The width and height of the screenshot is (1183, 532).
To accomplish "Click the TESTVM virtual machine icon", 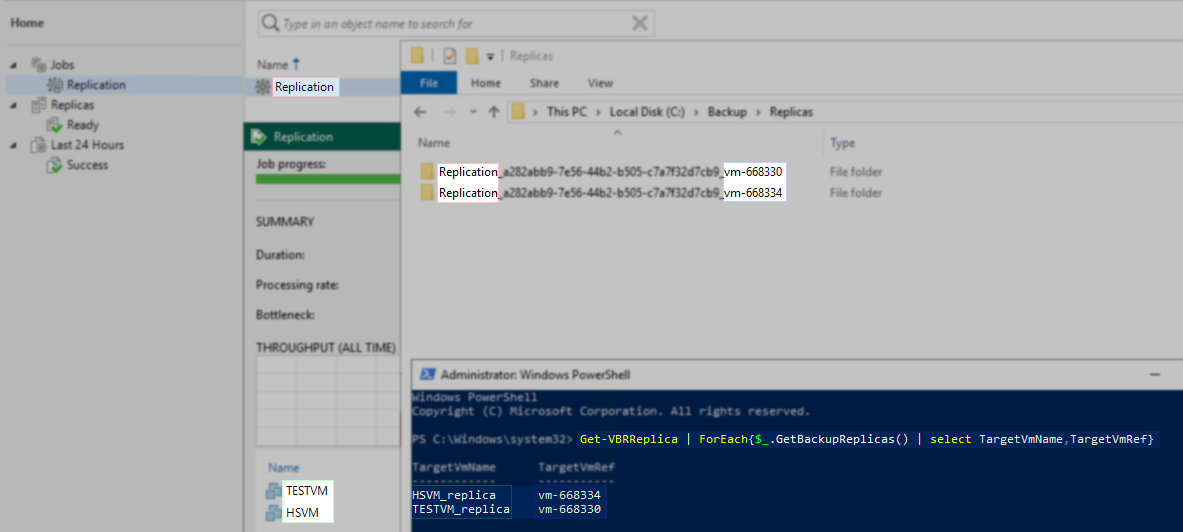I will [x=273, y=491].
